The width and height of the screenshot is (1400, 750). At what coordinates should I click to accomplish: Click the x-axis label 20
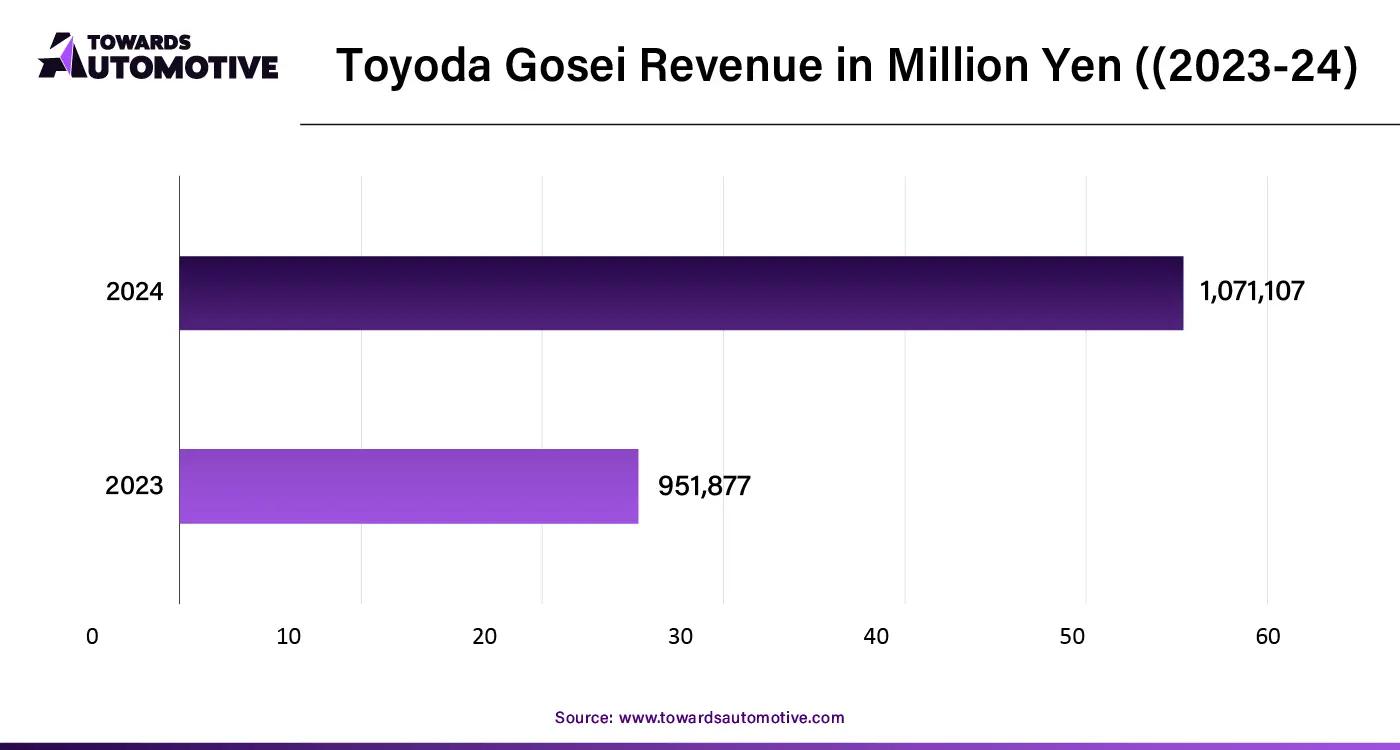484,636
